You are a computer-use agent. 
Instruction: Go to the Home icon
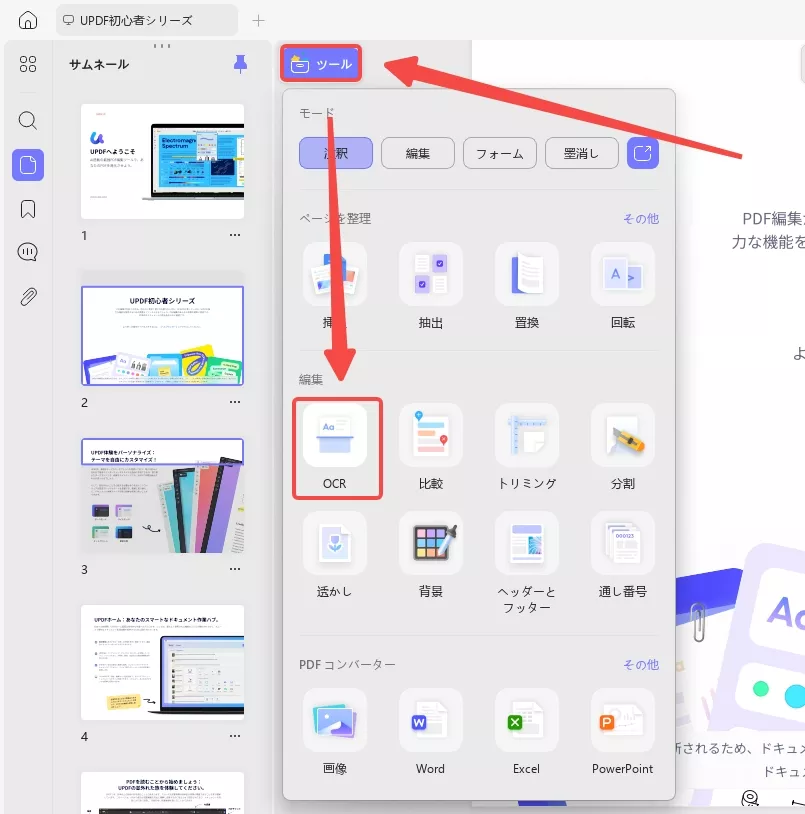(28, 20)
